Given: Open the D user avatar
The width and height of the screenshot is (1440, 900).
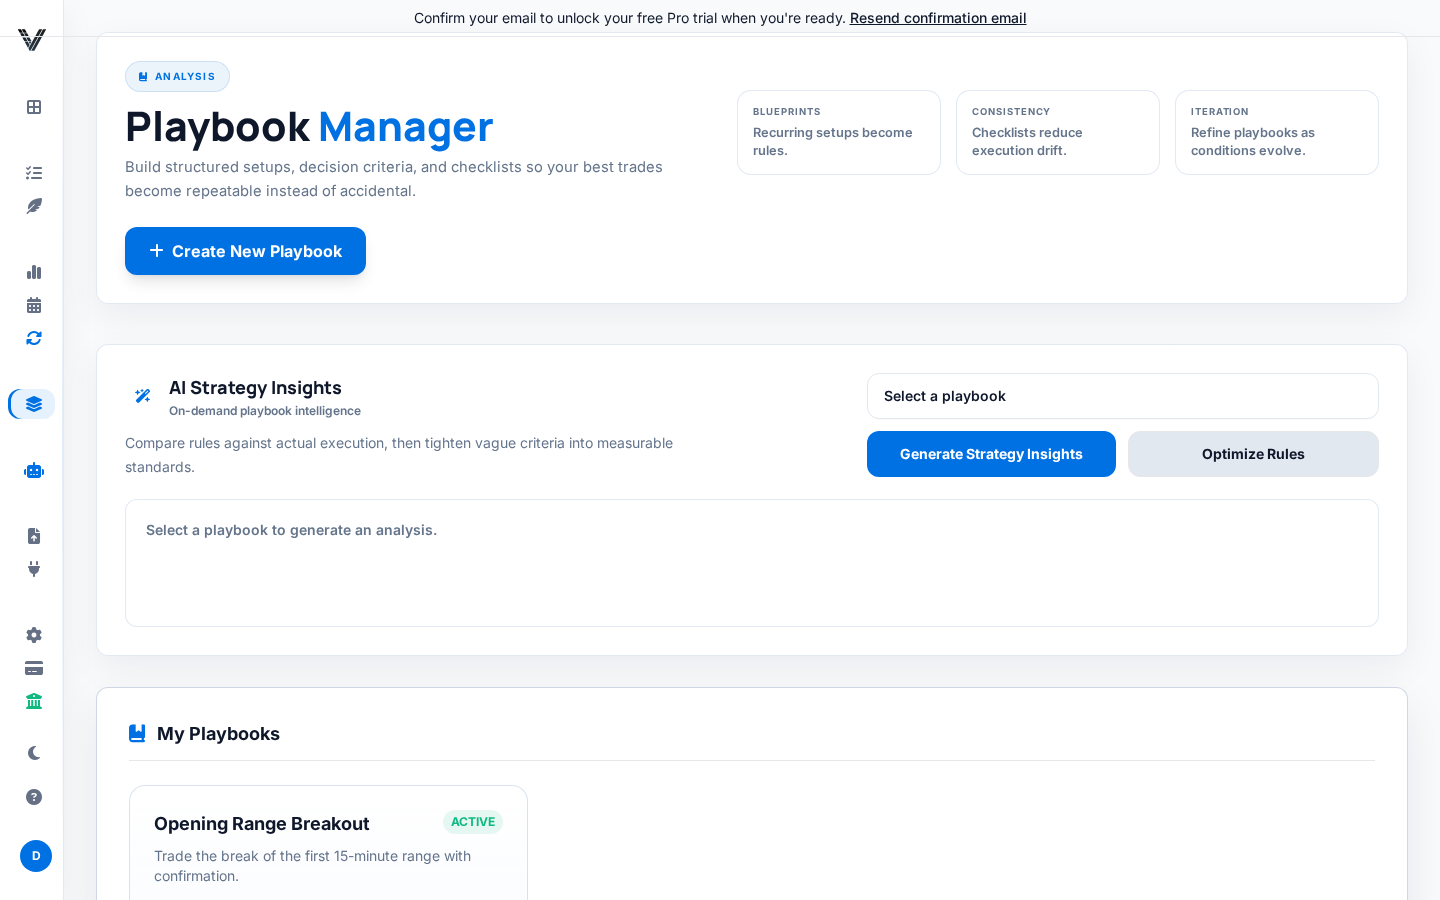Looking at the screenshot, I should [36, 856].
